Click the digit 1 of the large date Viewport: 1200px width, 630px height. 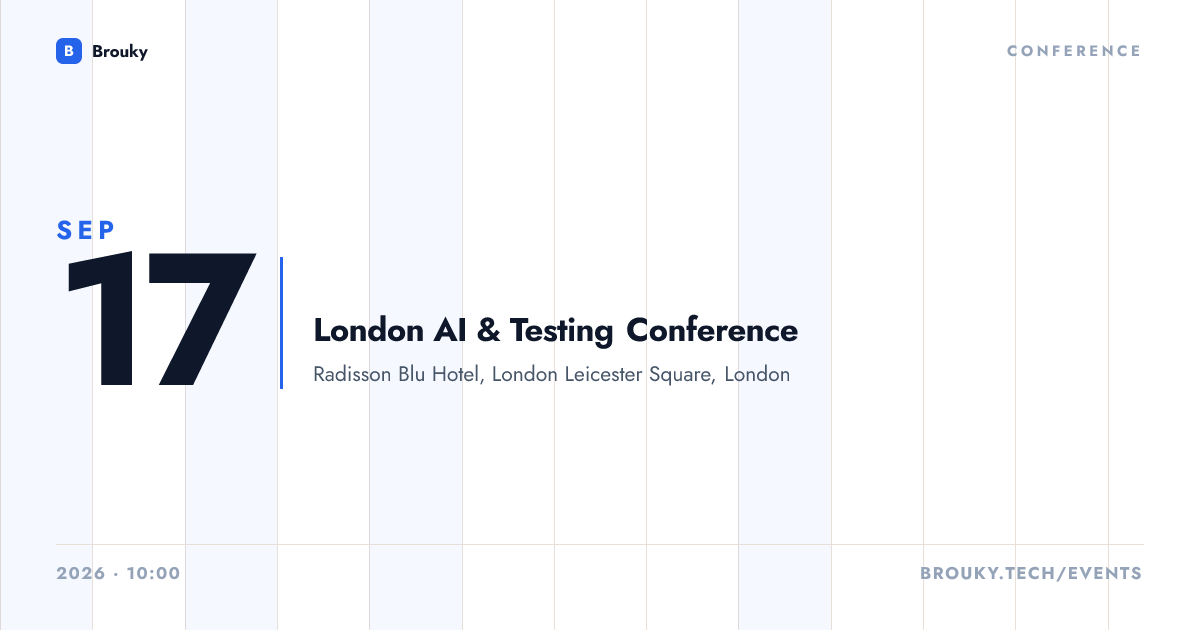tap(102, 320)
